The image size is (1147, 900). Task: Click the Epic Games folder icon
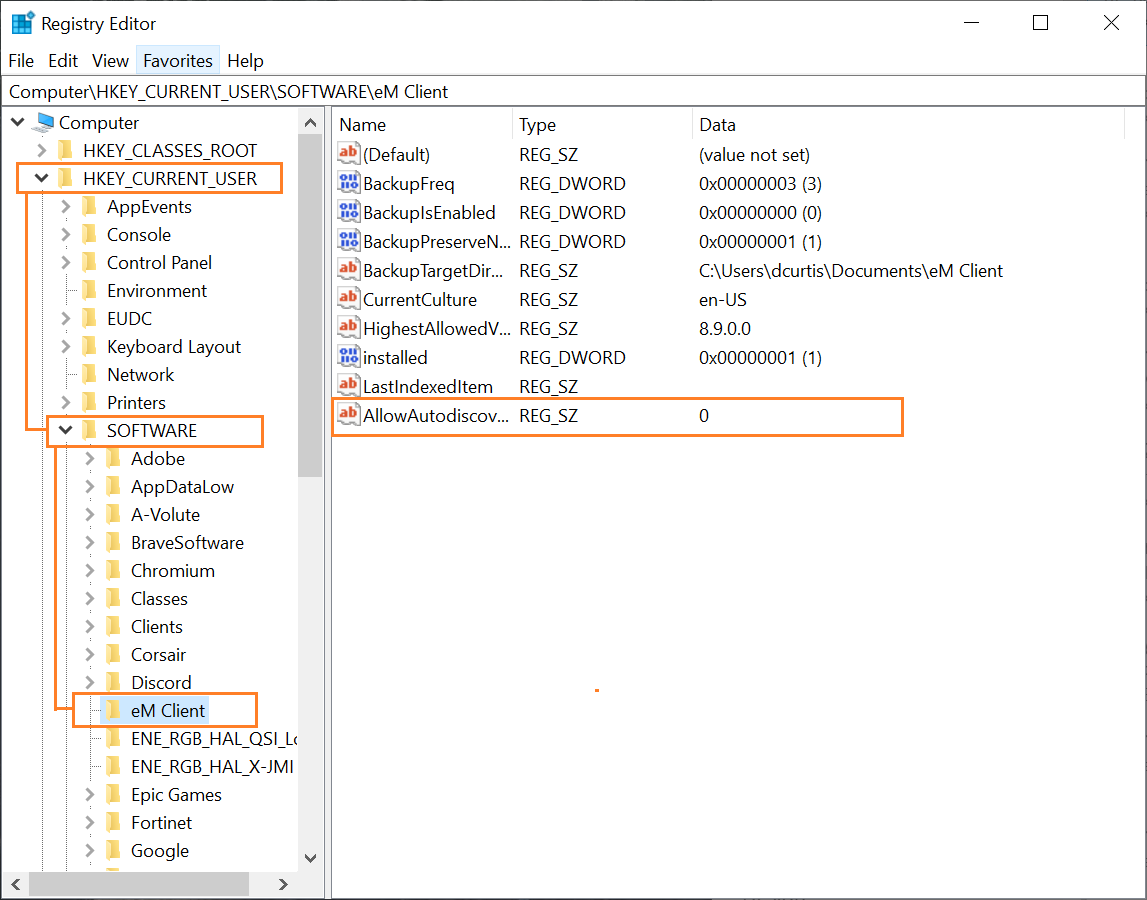tap(113, 794)
